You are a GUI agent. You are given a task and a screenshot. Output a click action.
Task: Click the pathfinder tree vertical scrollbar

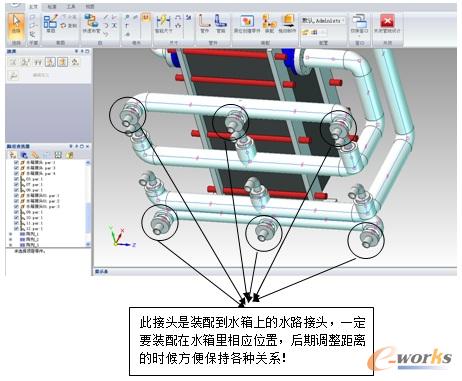tap(88, 203)
